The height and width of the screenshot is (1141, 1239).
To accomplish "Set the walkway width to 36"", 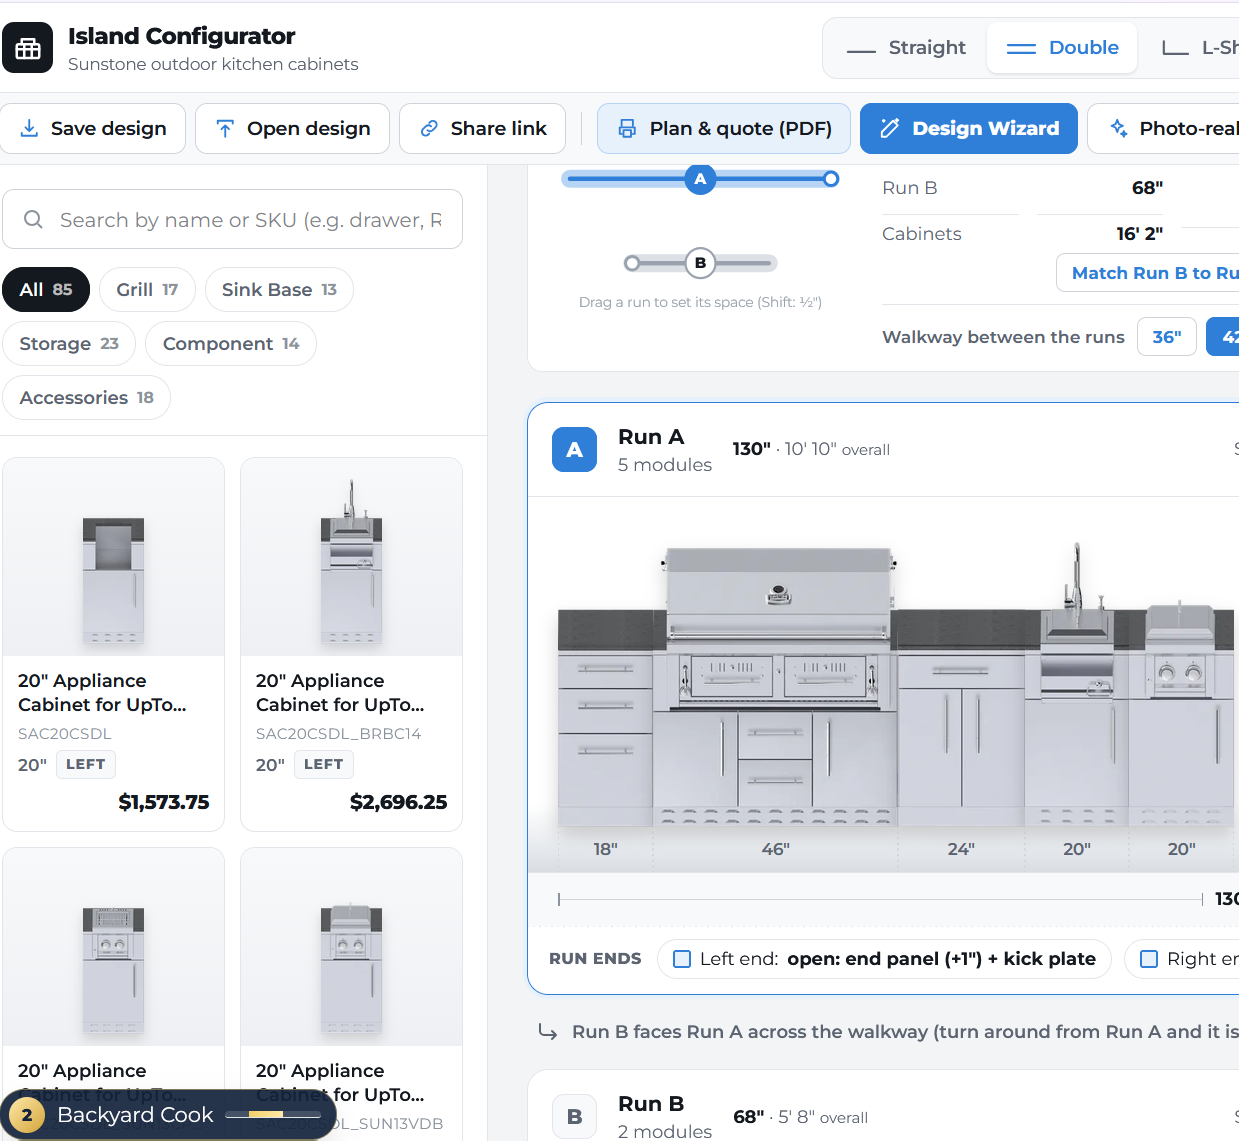I will (x=1167, y=337).
